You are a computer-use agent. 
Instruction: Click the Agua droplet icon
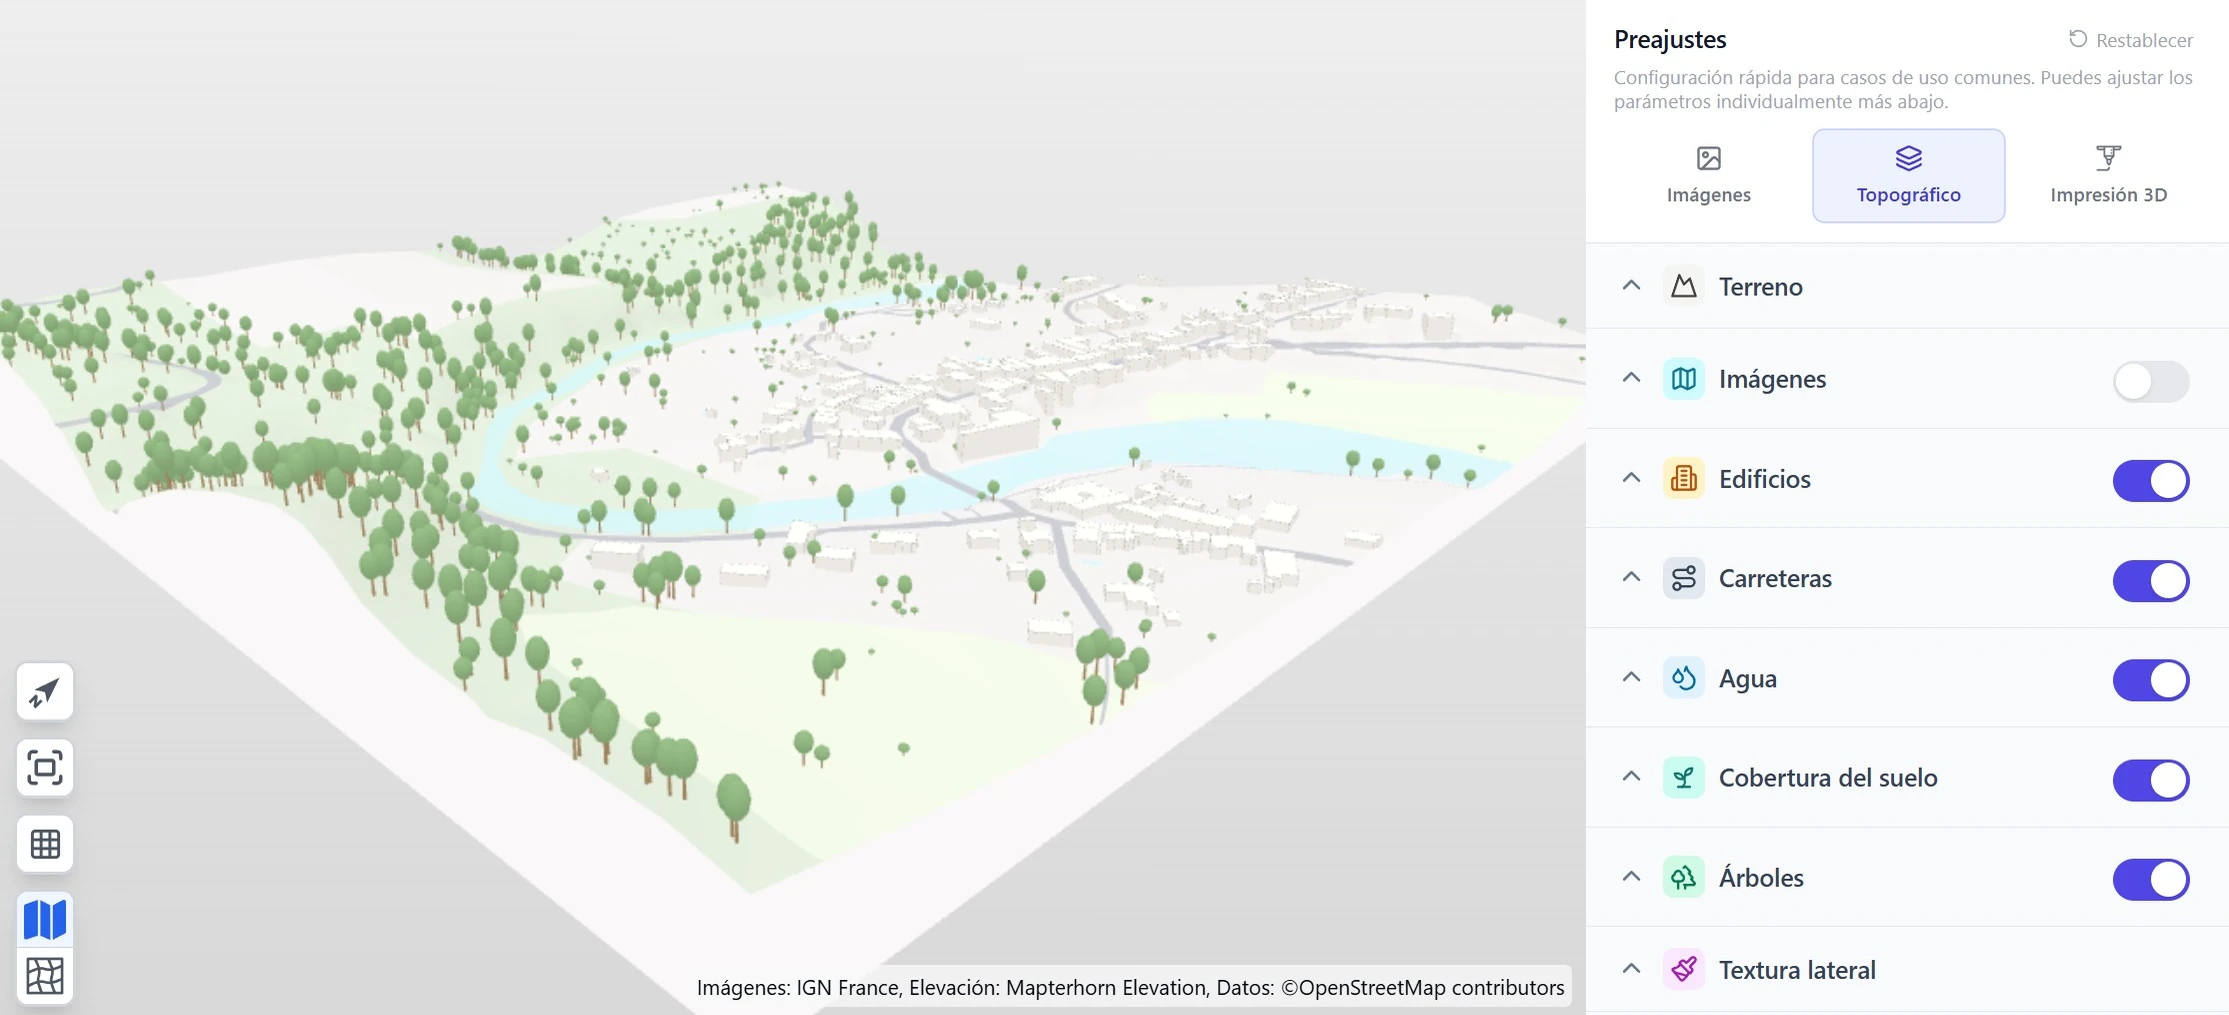click(x=1684, y=678)
